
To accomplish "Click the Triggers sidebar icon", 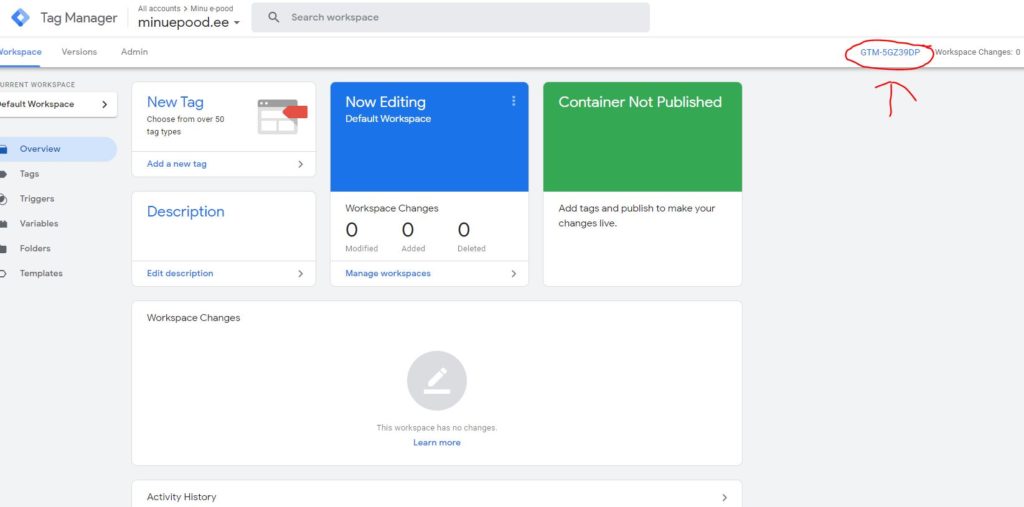I will (4, 199).
